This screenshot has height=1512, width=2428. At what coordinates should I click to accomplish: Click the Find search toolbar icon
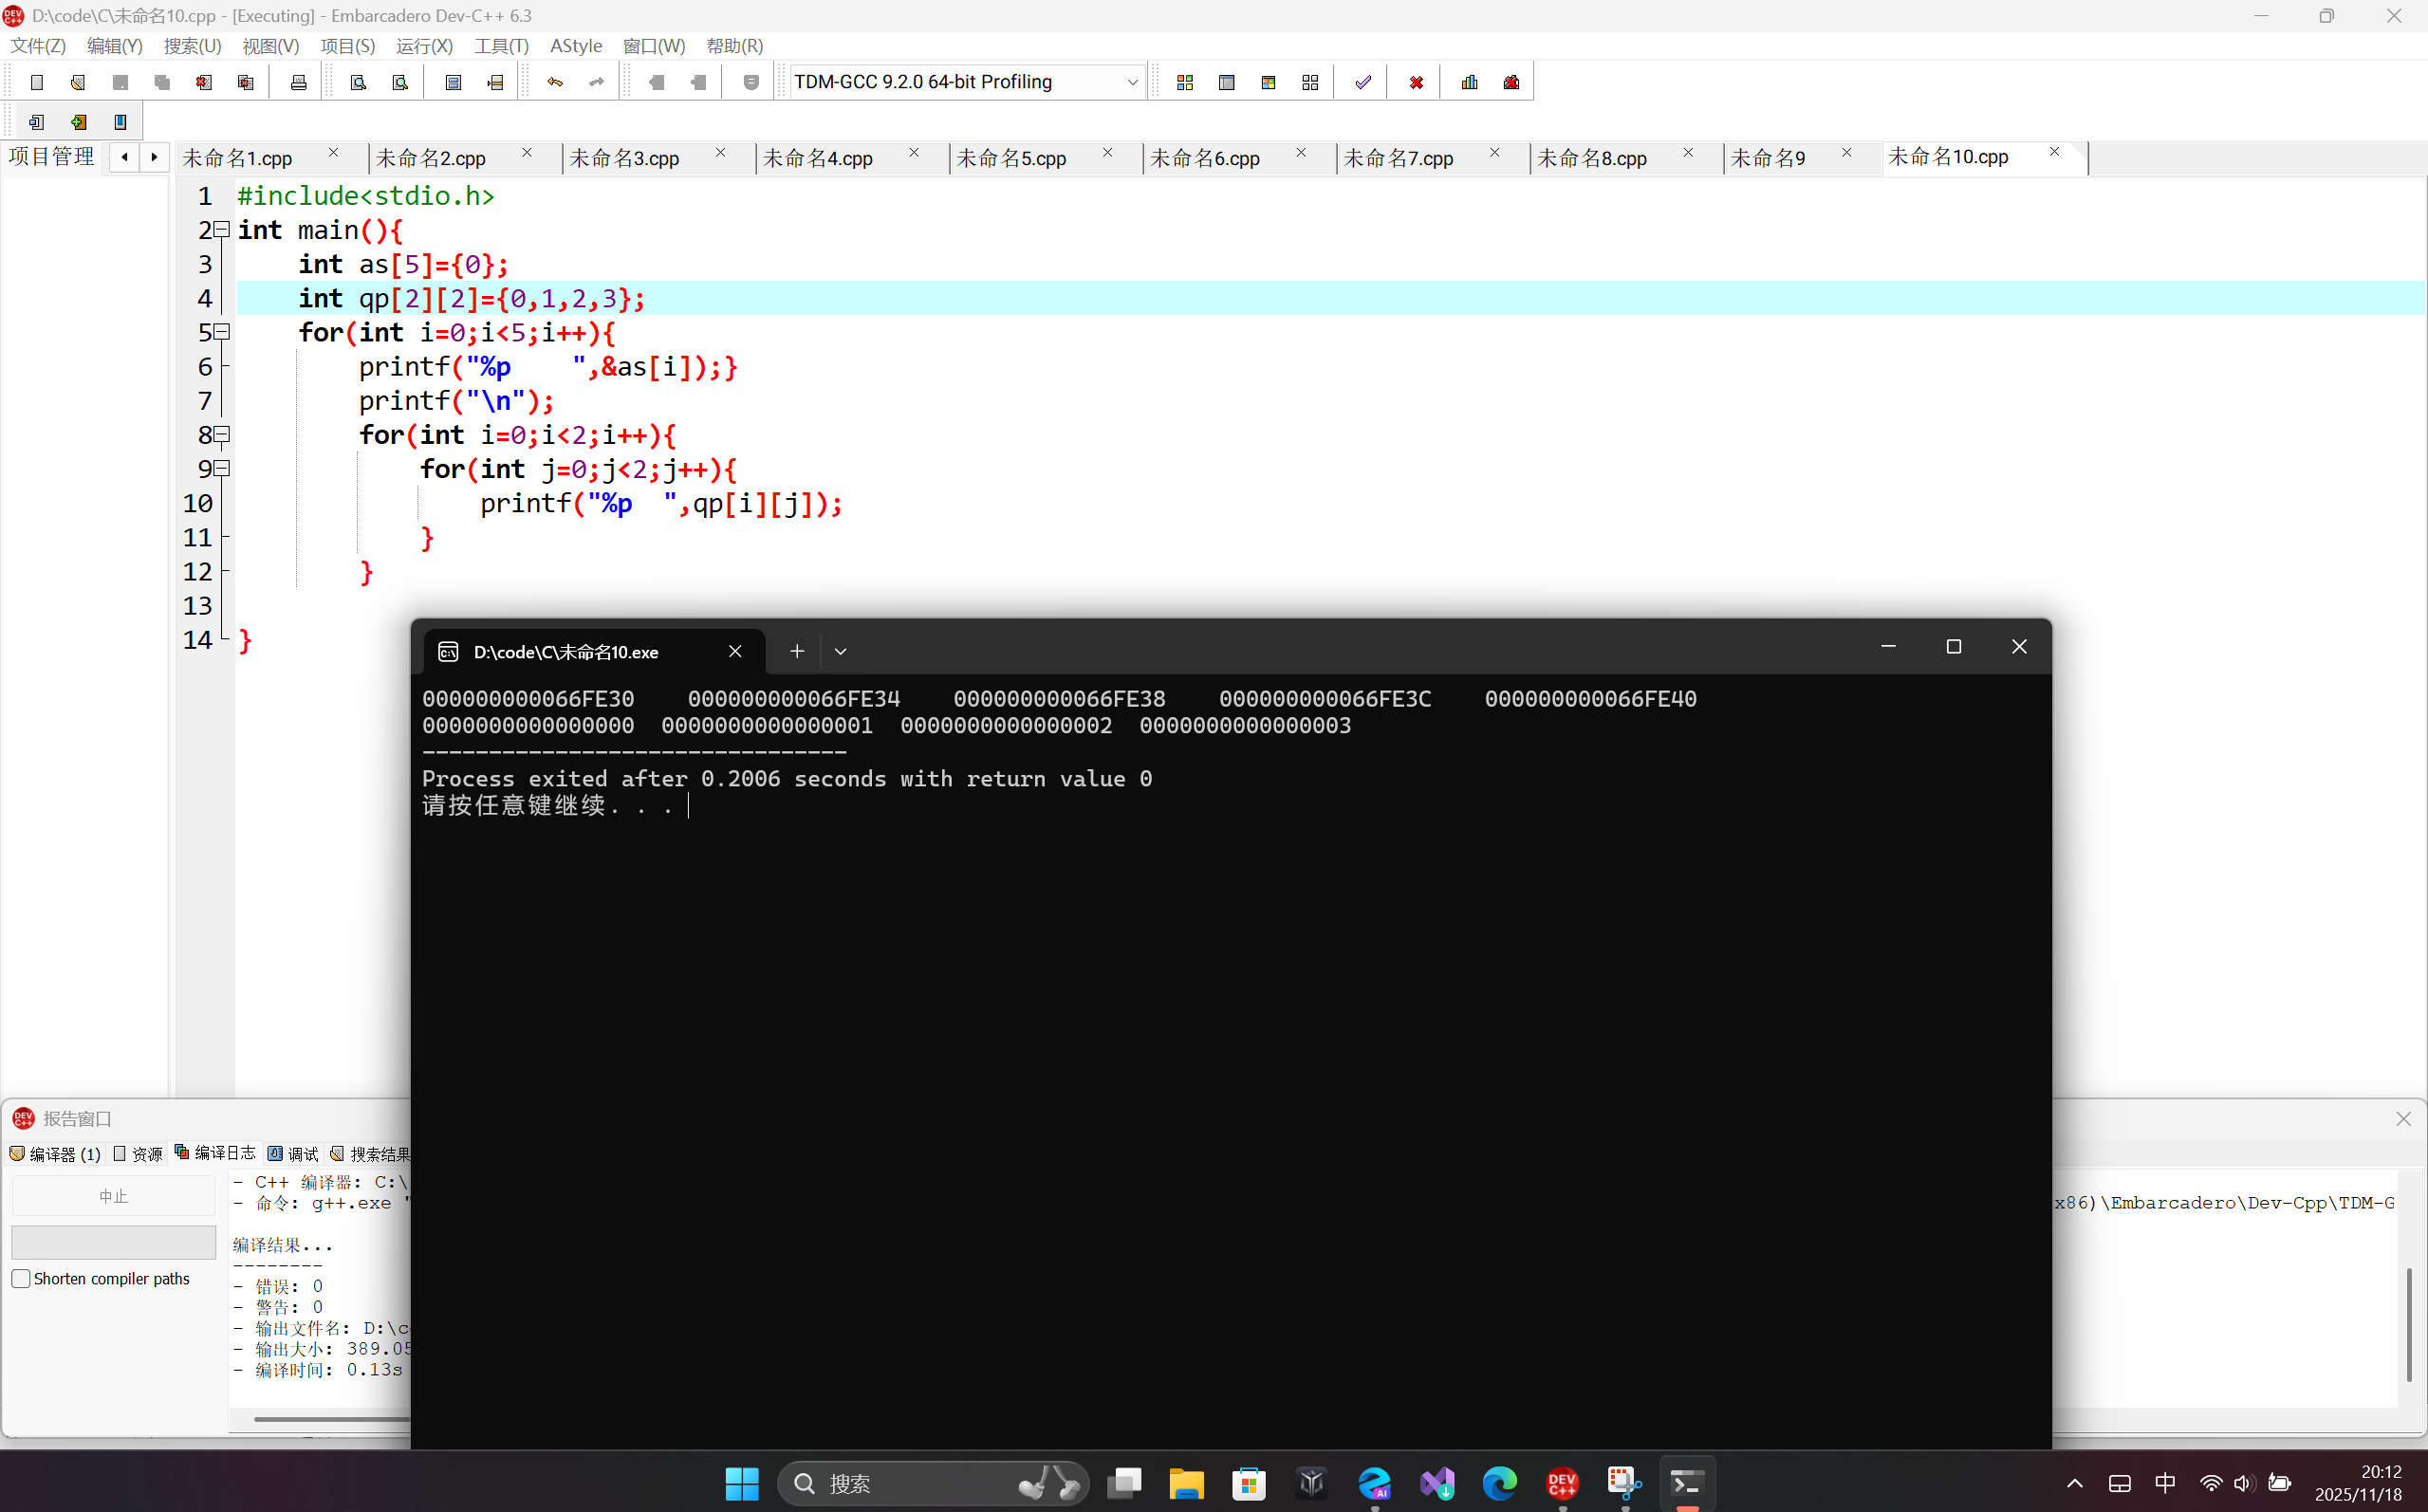point(358,82)
